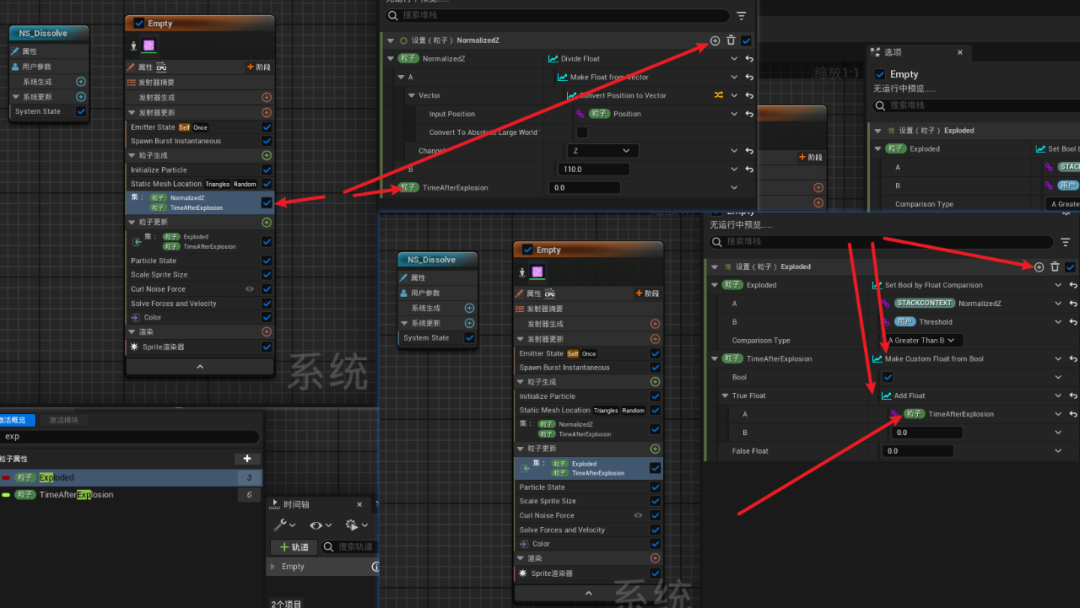This screenshot has height=608, width=1080.
Task: Click add icon in lower Exploded module header
Action: [x=1039, y=266]
